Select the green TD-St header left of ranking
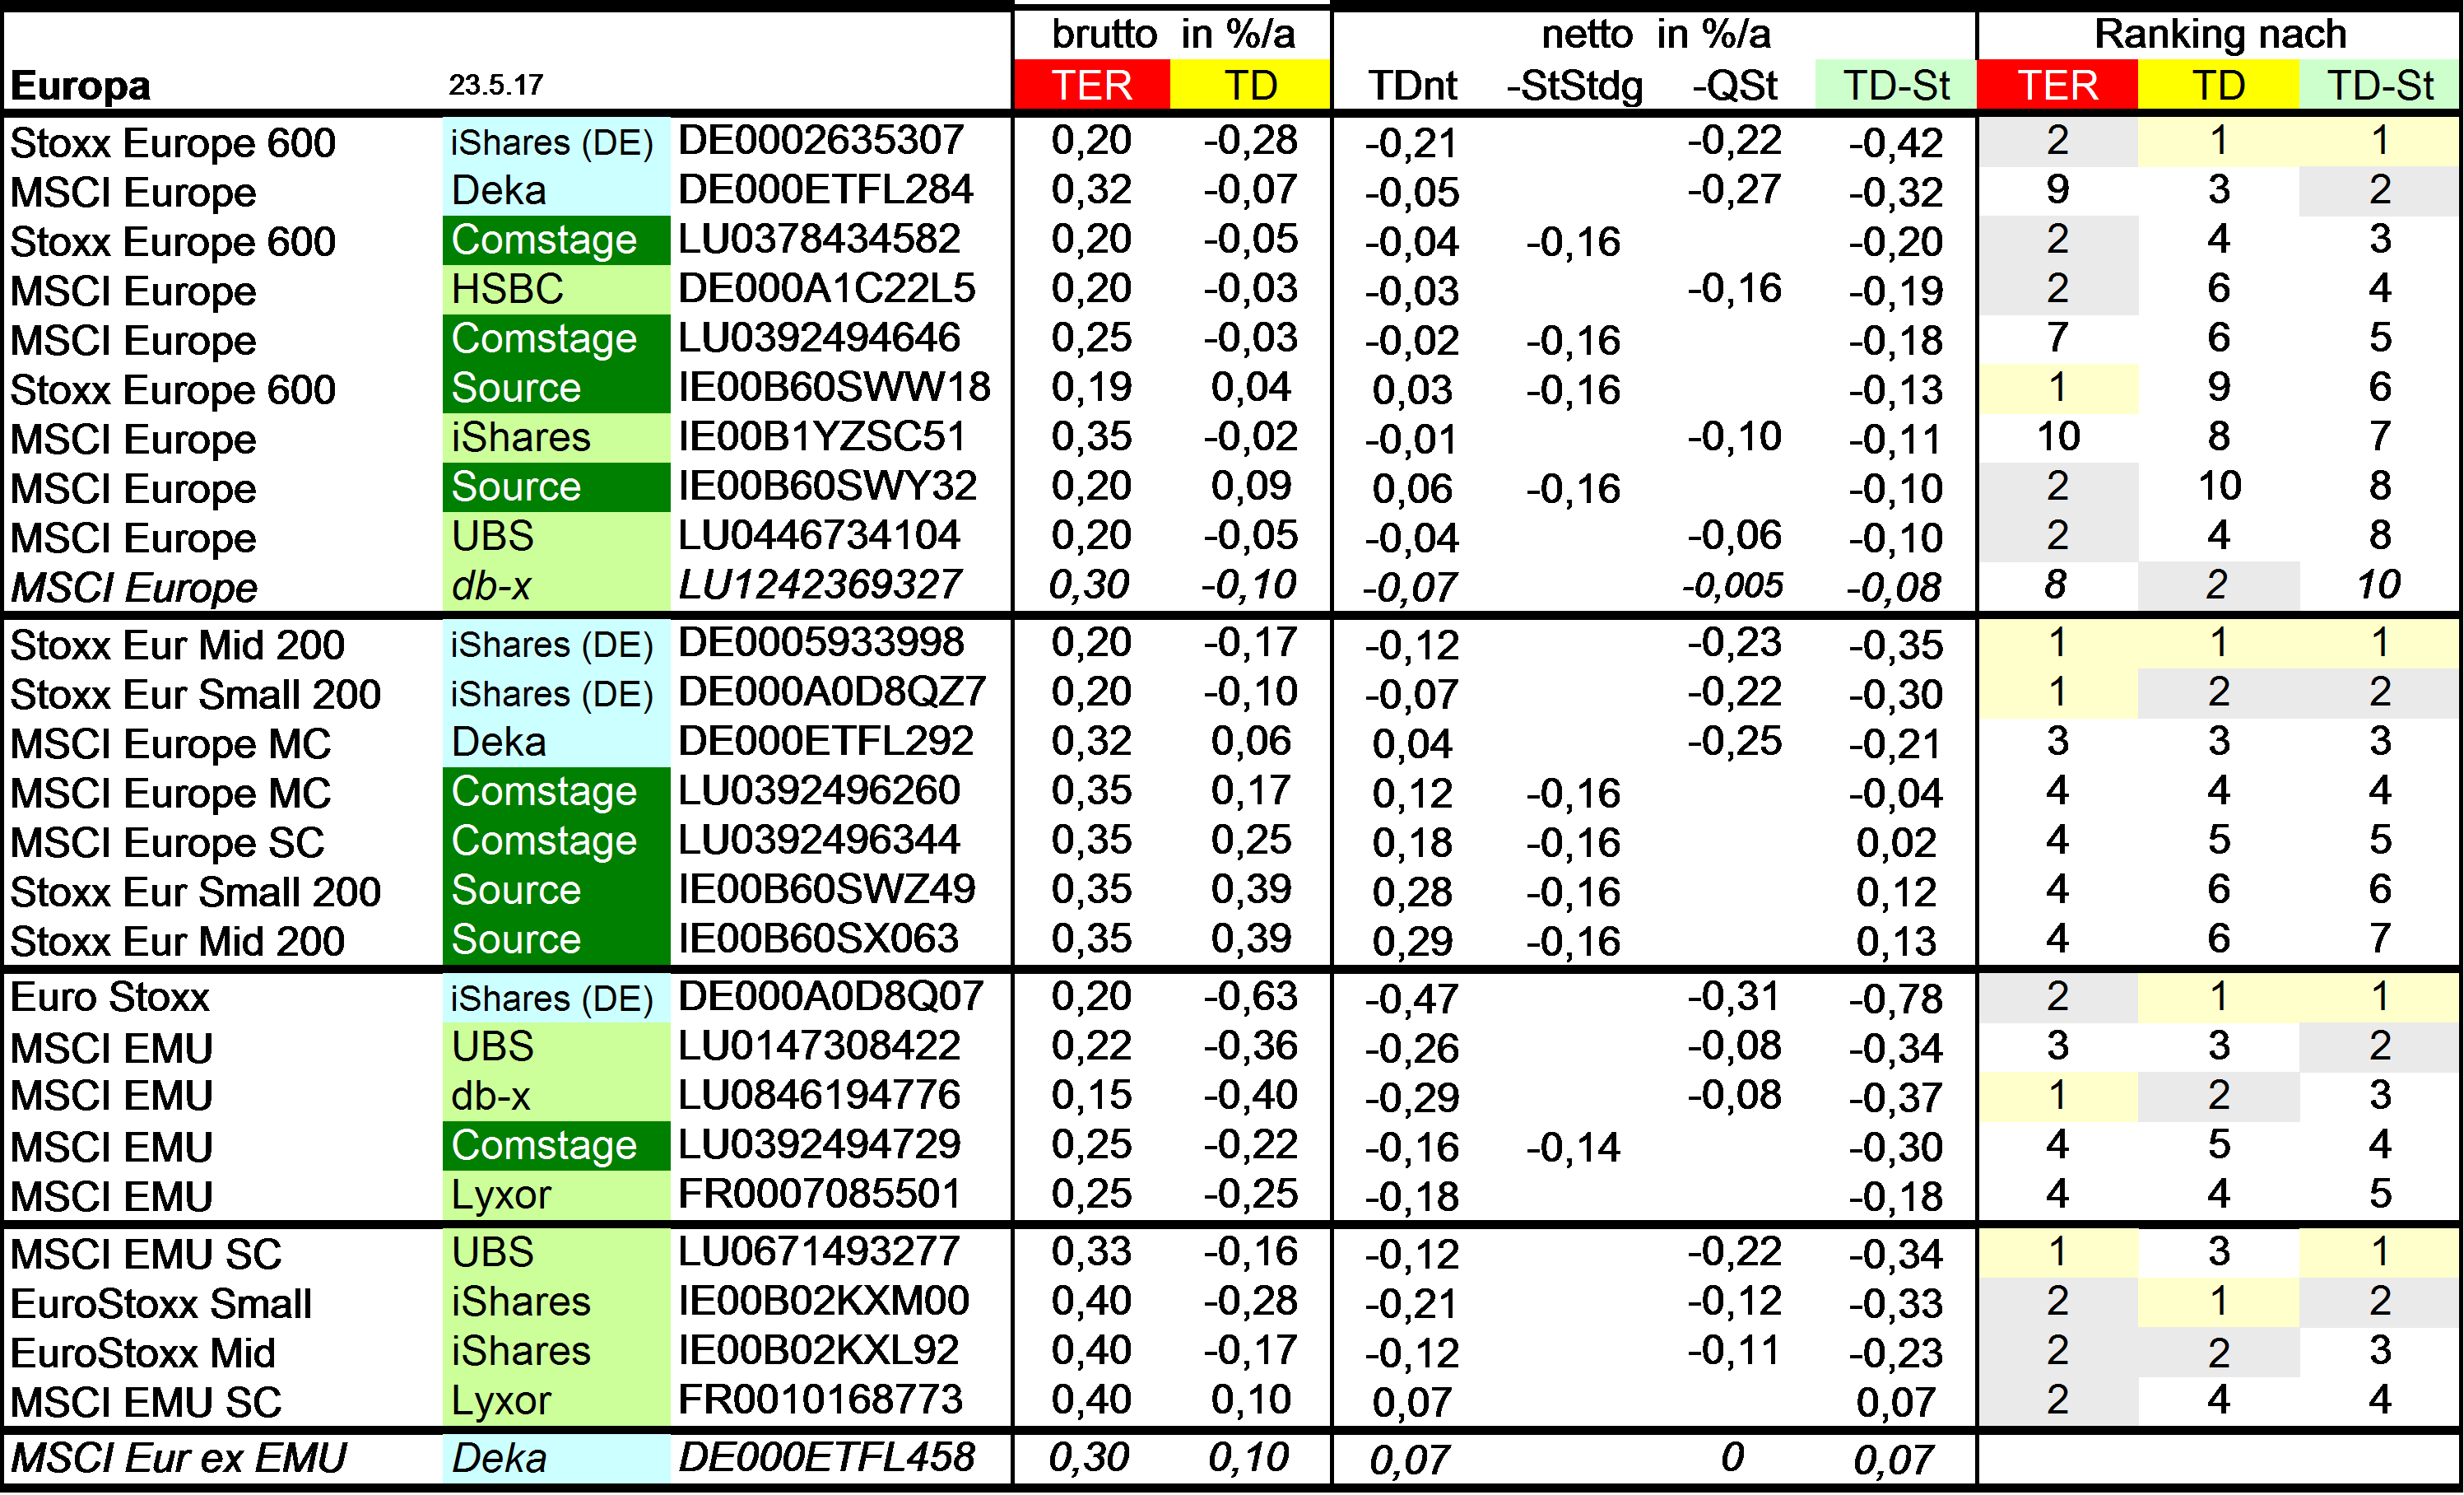2464x1495 pixels. click(1895, 85)
